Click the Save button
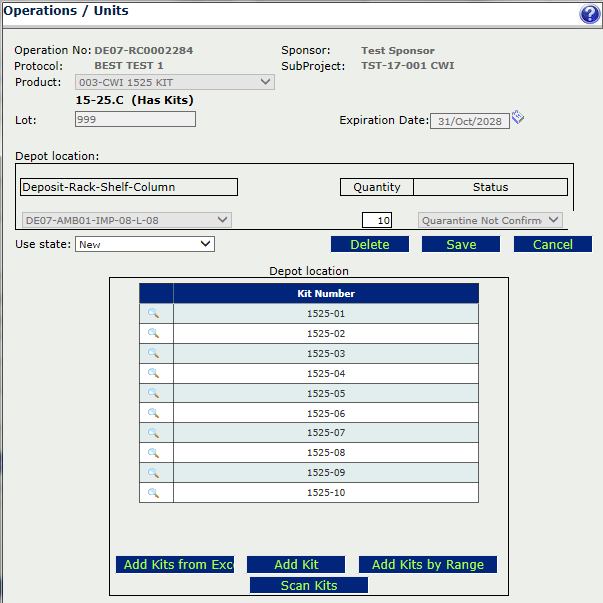This screenshot has height=603, width=603. click(461, 244)
